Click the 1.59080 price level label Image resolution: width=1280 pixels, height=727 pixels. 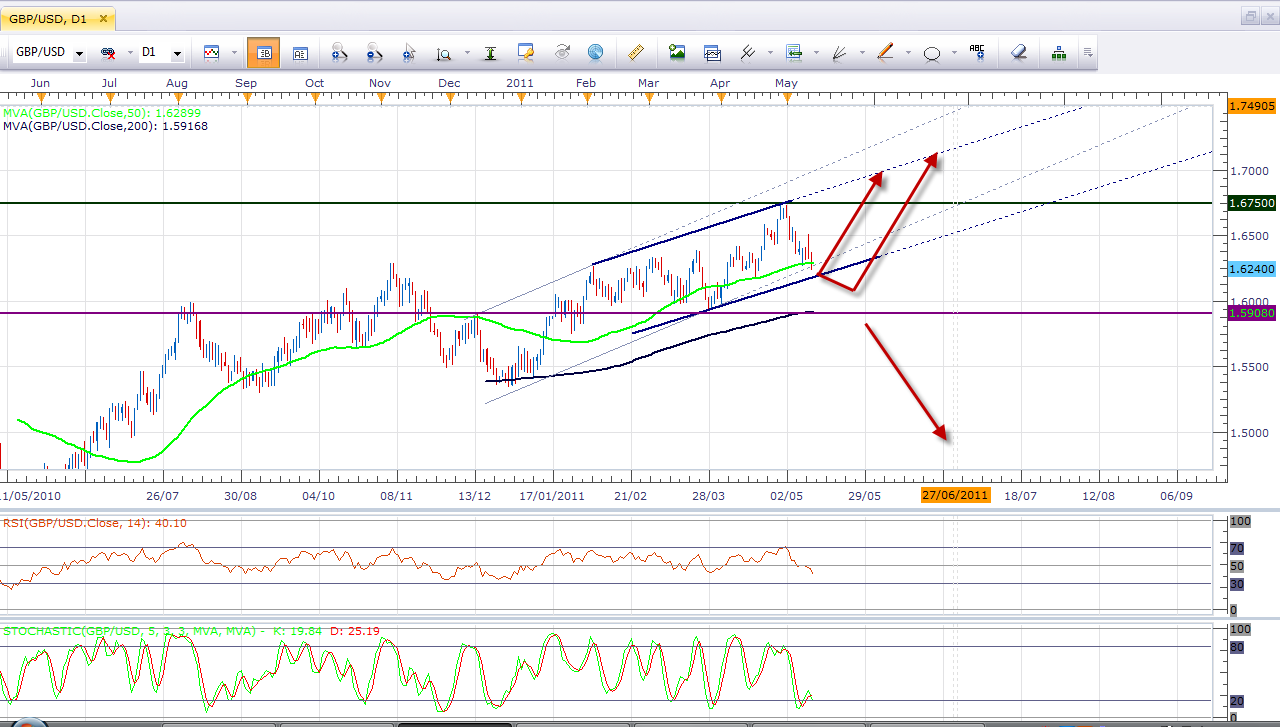[x=1252, y=313]
